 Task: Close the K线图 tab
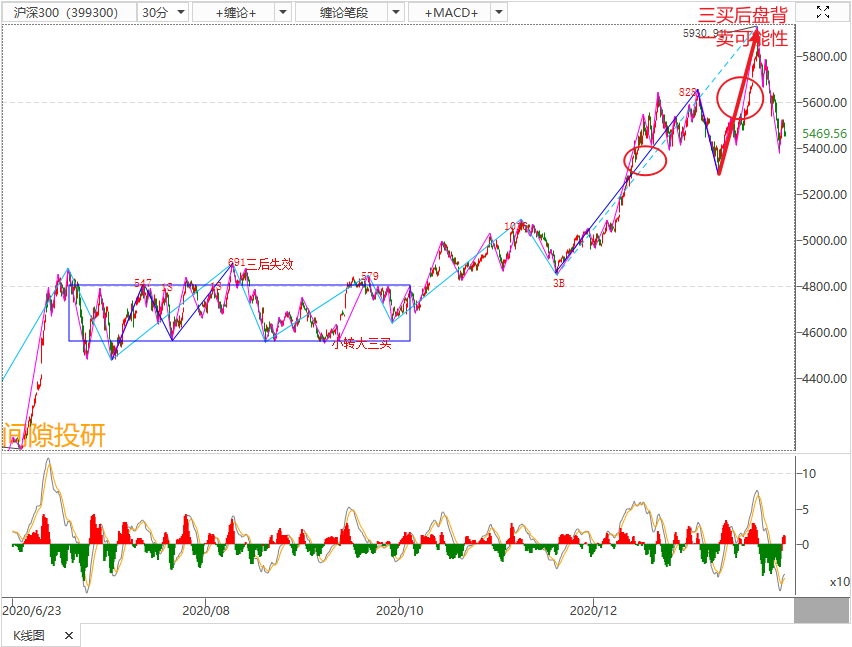pos(68,636)
